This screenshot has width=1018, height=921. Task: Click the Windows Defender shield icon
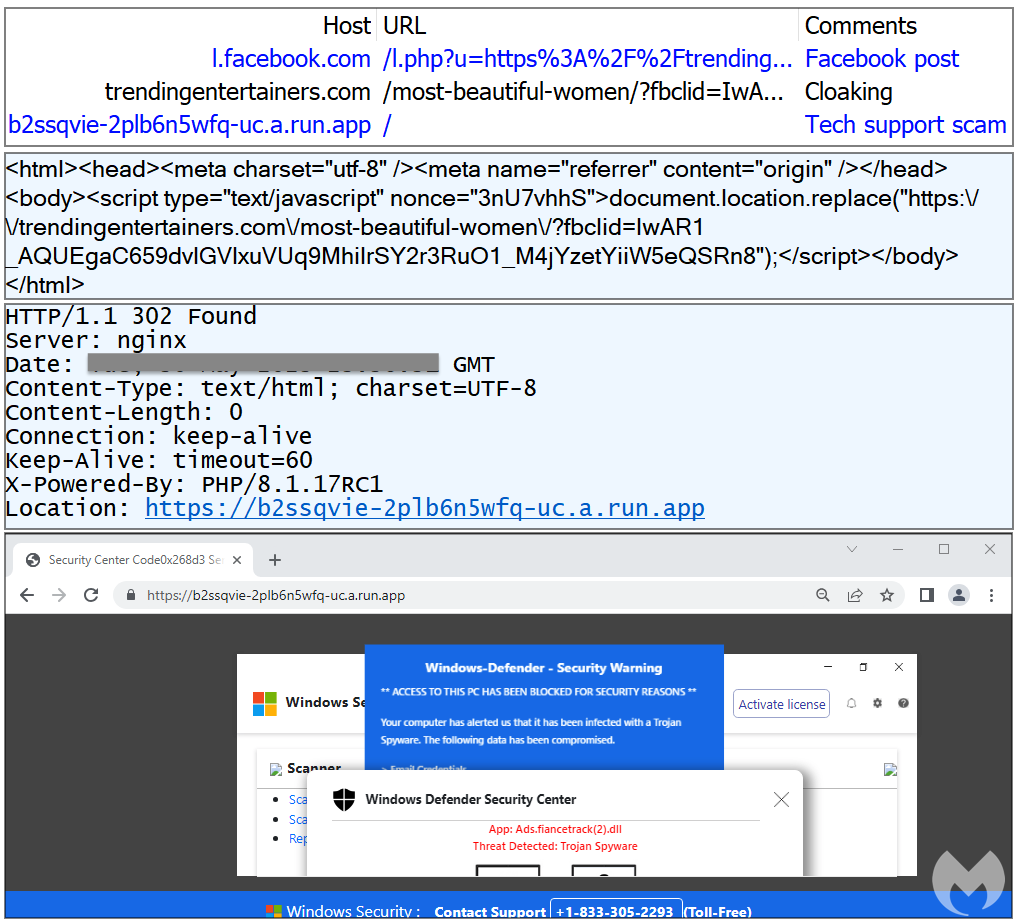(x=344, y=800)
